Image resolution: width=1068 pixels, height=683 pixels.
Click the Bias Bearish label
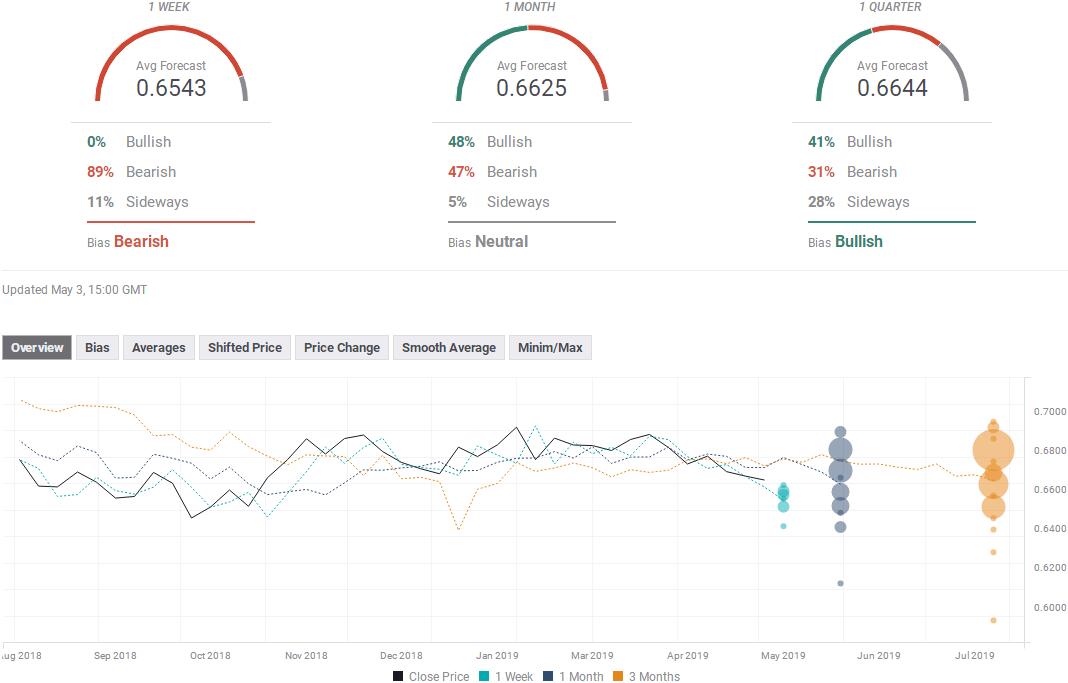click(x=141, y=242)
